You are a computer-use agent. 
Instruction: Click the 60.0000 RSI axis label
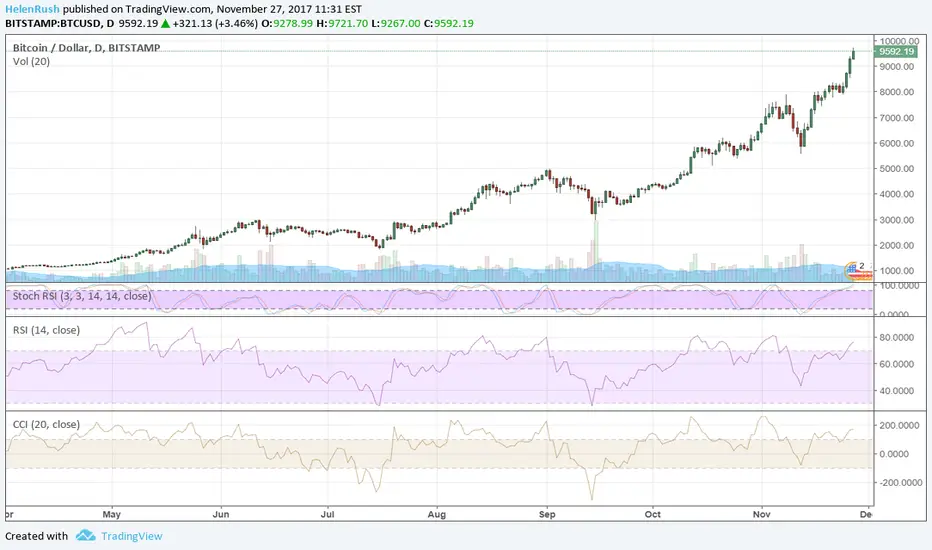pyautogui.click(x=896, y=364)
